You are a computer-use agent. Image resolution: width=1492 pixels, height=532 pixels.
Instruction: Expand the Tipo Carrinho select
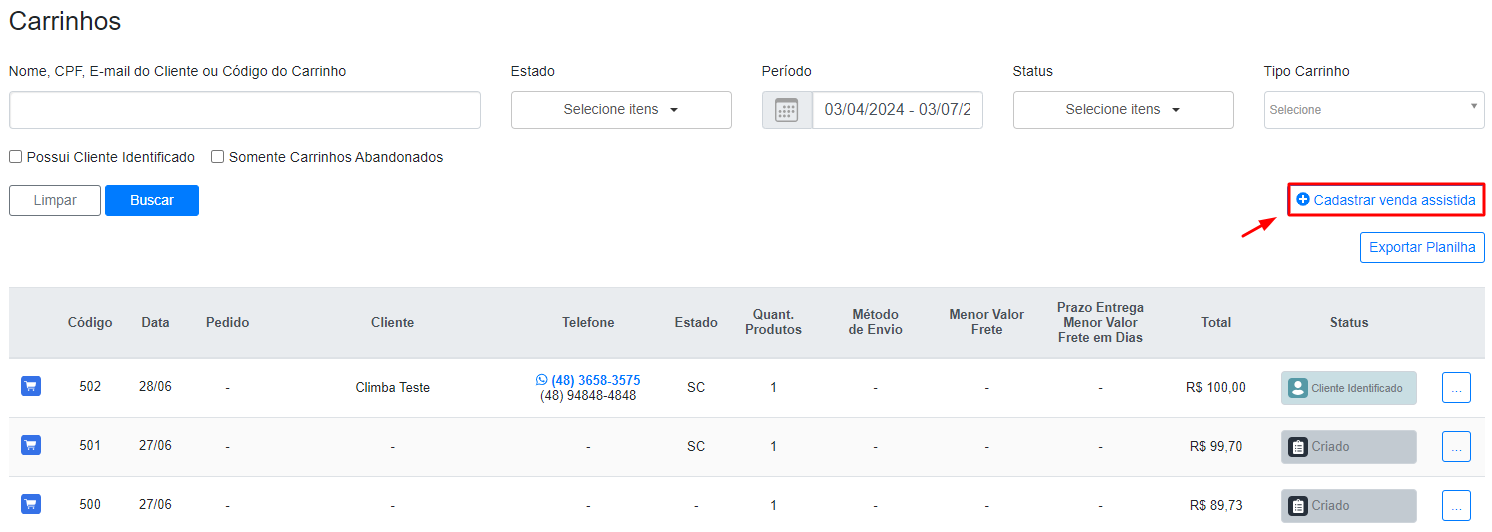(x=1374, y=110)
